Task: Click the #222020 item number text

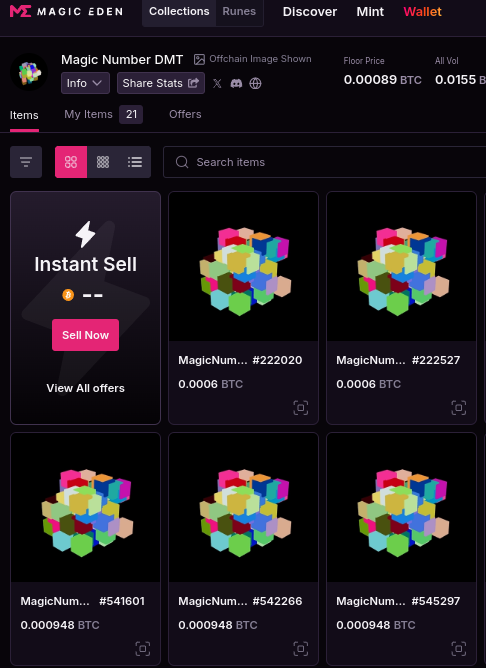Action: point(277,360)
